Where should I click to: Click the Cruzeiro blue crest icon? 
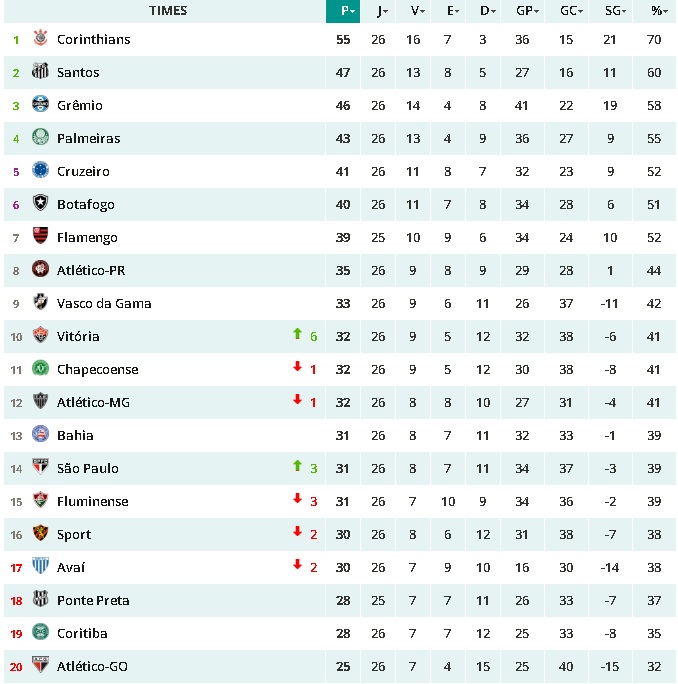pos(41,171)
